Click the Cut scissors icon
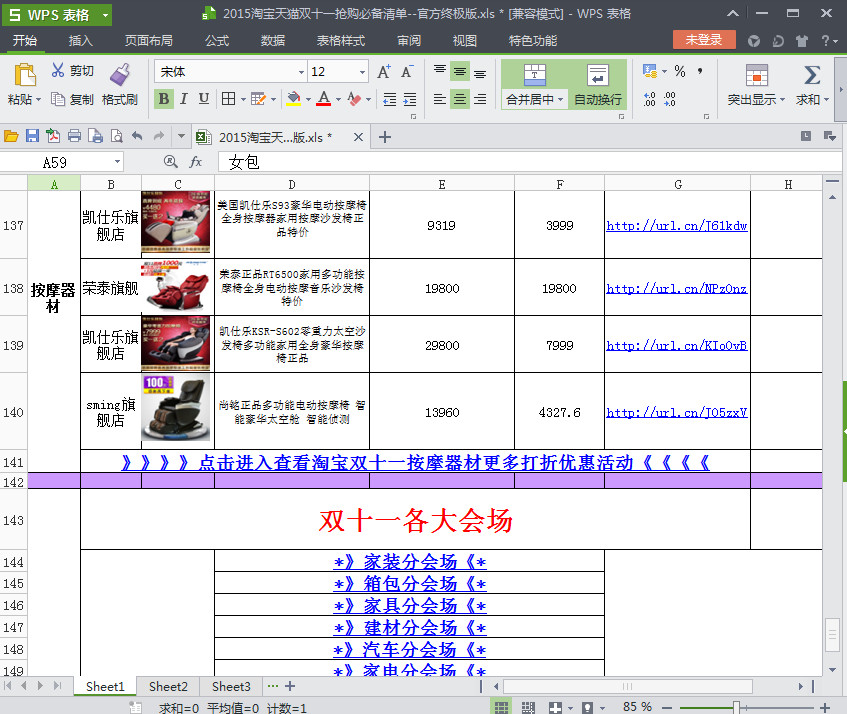Image resolution: width=847 pixels, height=714 pixels. pyautogui.click(x=58, y=70)
